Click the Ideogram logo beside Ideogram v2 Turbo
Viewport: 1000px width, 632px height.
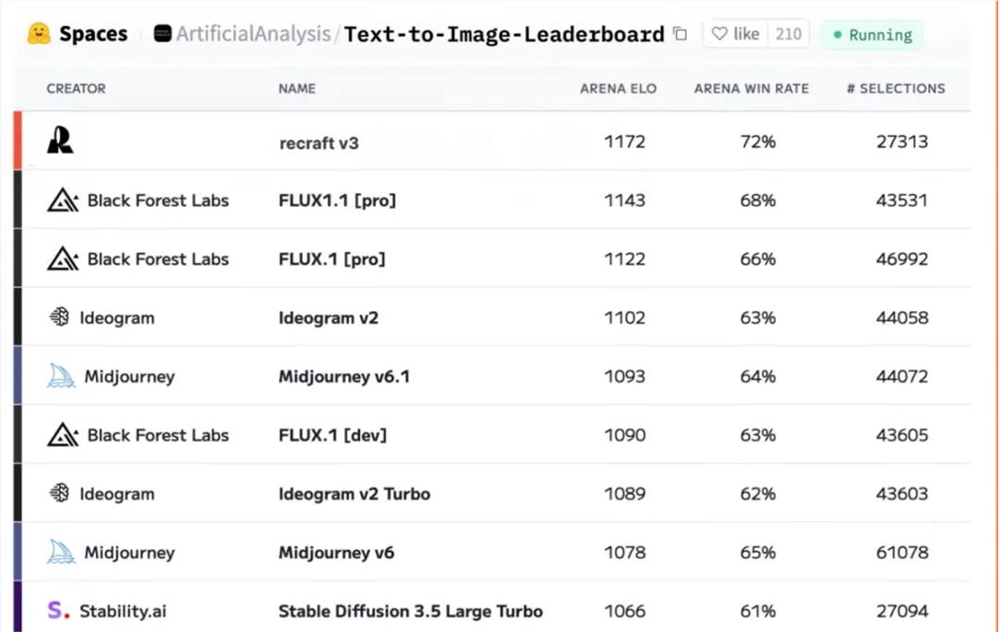(x=59, y=493)
